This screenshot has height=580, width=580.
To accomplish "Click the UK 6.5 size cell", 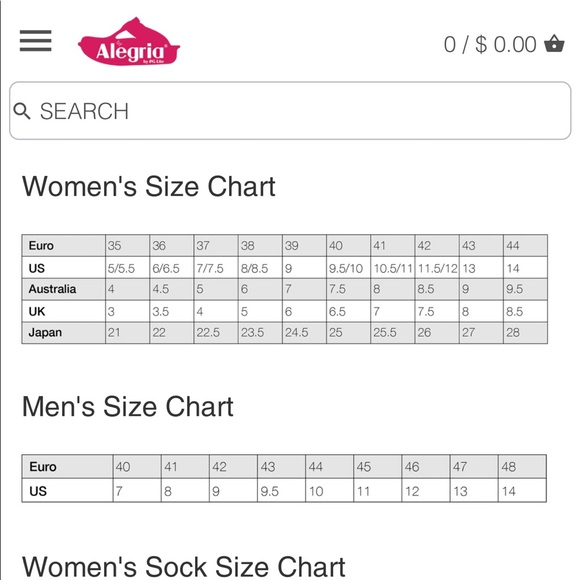I will coord(348,311).
